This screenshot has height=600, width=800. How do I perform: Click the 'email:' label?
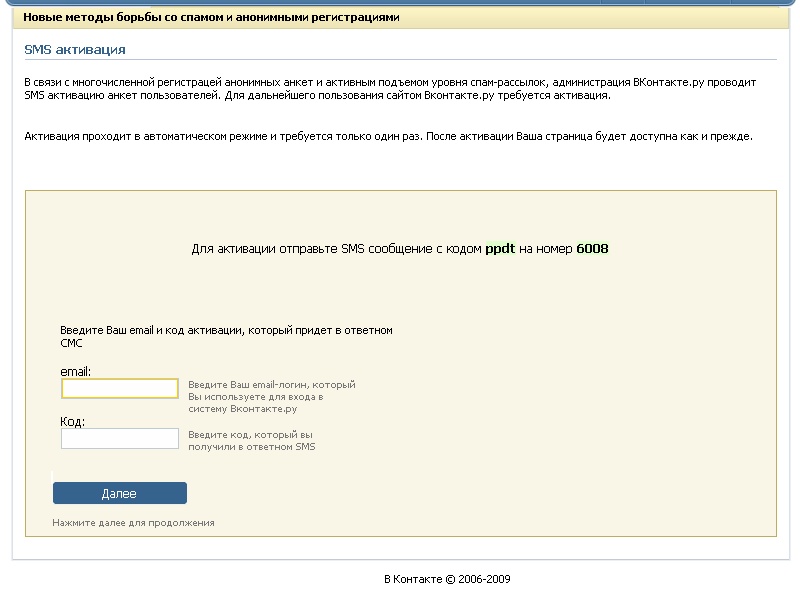[76, 371]
